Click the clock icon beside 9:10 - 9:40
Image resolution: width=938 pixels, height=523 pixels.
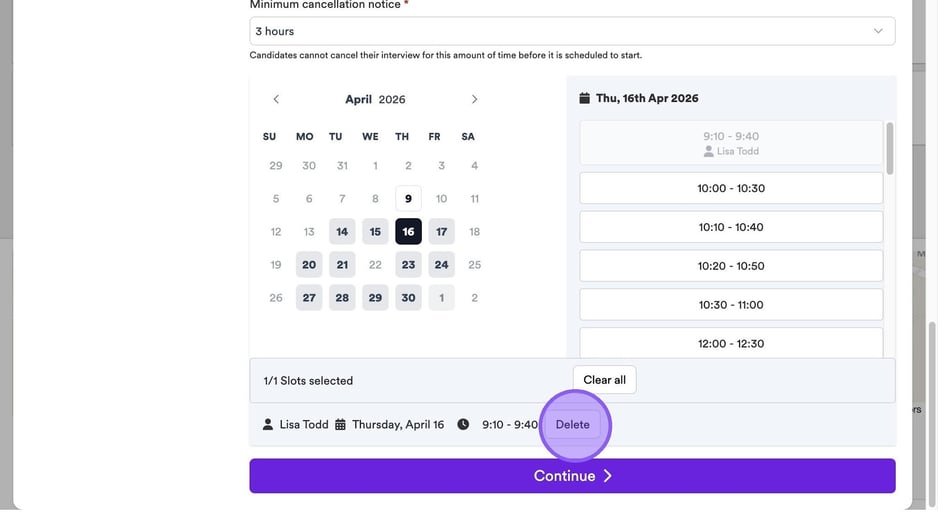click(463, 424)
